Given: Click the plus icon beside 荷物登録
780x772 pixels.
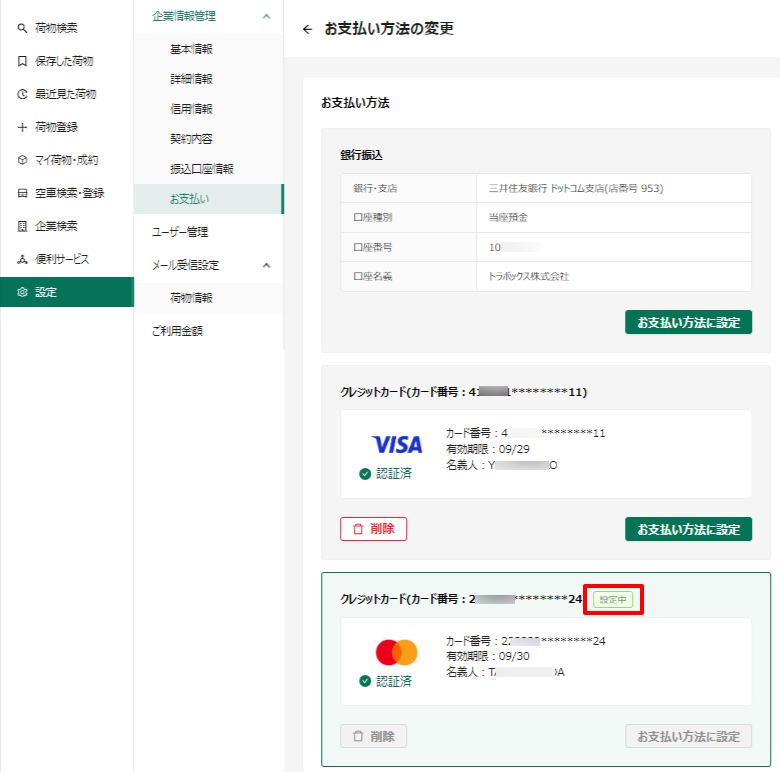Looking at the screenshot, I should pos(22,127).
